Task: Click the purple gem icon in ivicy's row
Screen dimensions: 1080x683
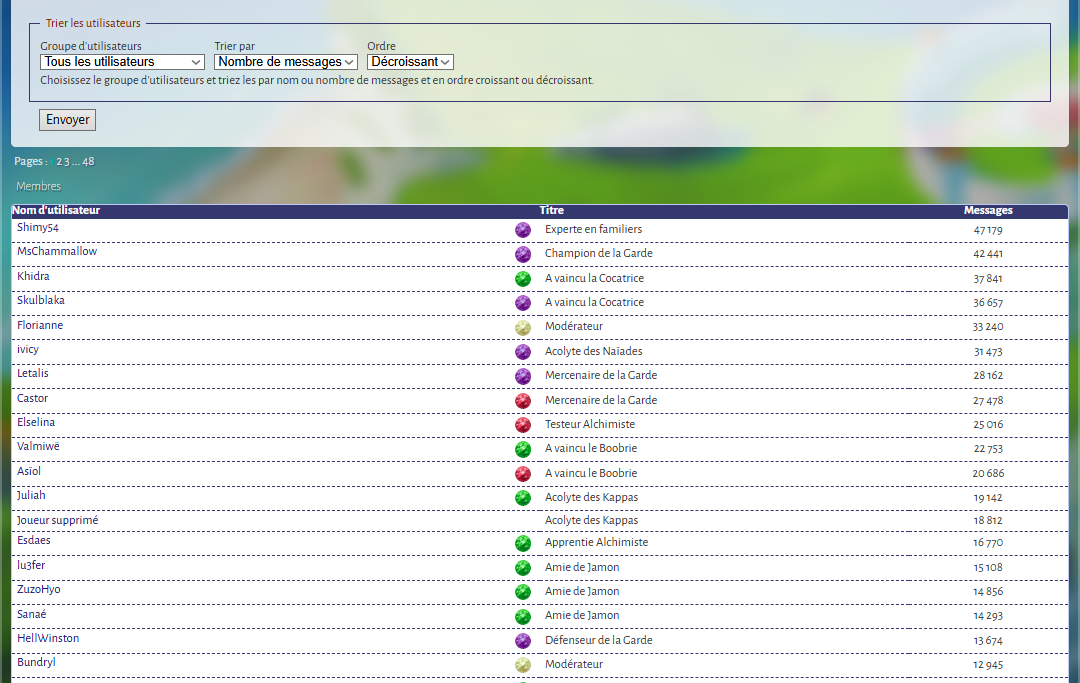Action: click(x=523, y=352)
